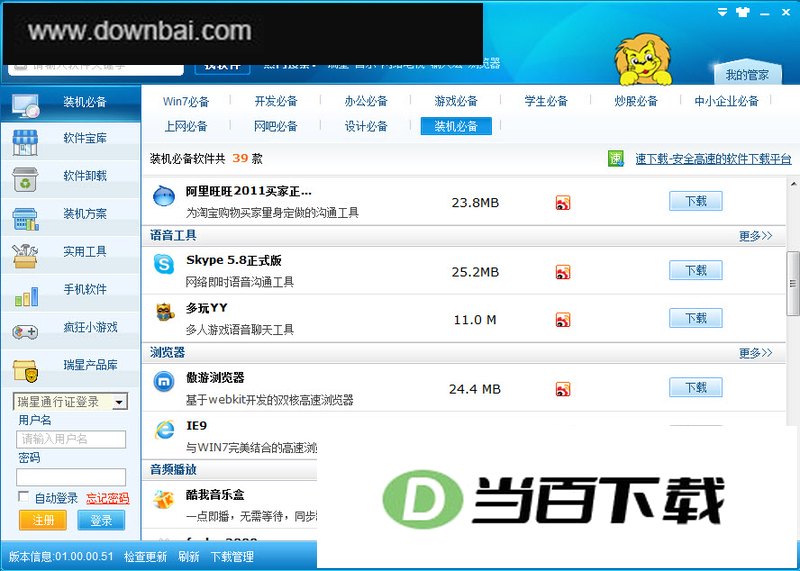Download 阿里旺旺2011 with 下载 button

point(696,201)
